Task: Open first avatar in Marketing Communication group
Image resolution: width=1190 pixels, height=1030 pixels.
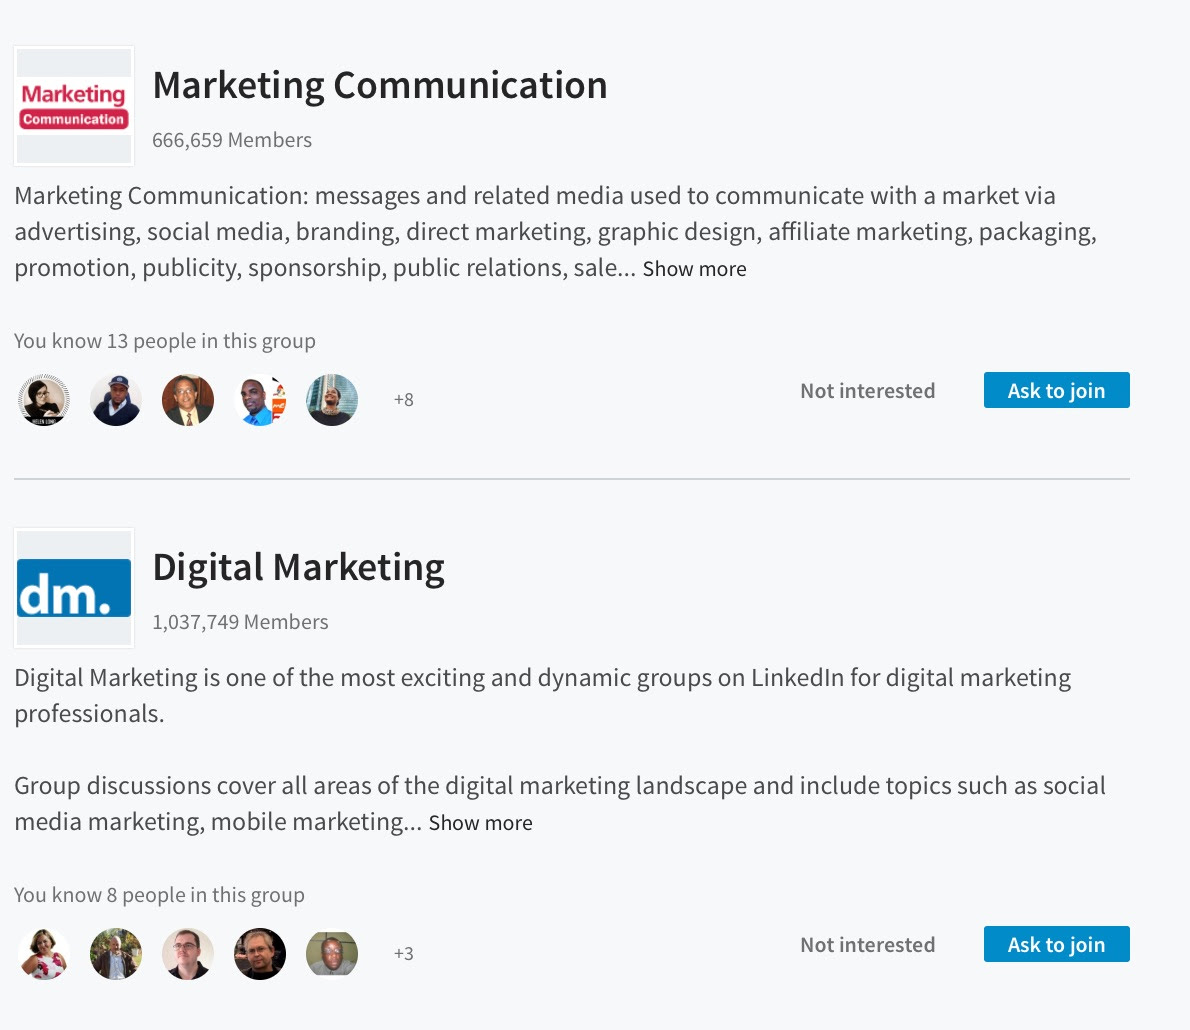Action: [x=44, y=400]
